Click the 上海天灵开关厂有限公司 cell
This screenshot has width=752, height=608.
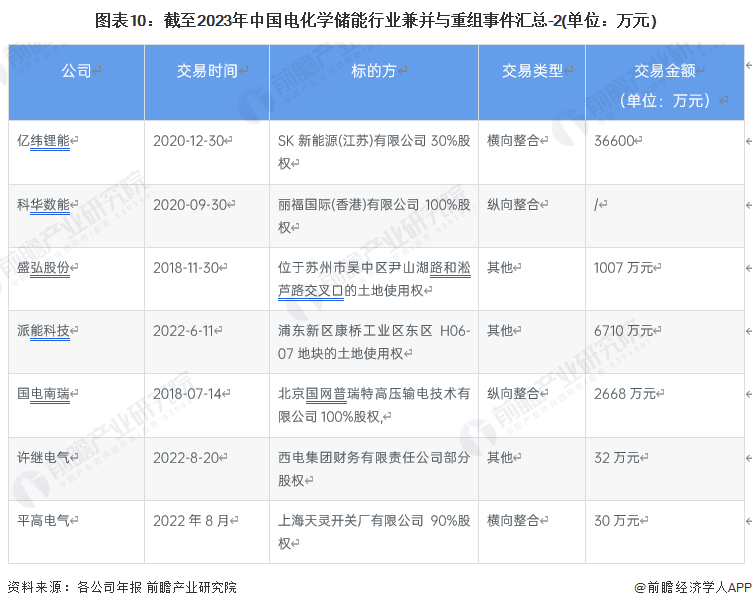tap(374, 532)
